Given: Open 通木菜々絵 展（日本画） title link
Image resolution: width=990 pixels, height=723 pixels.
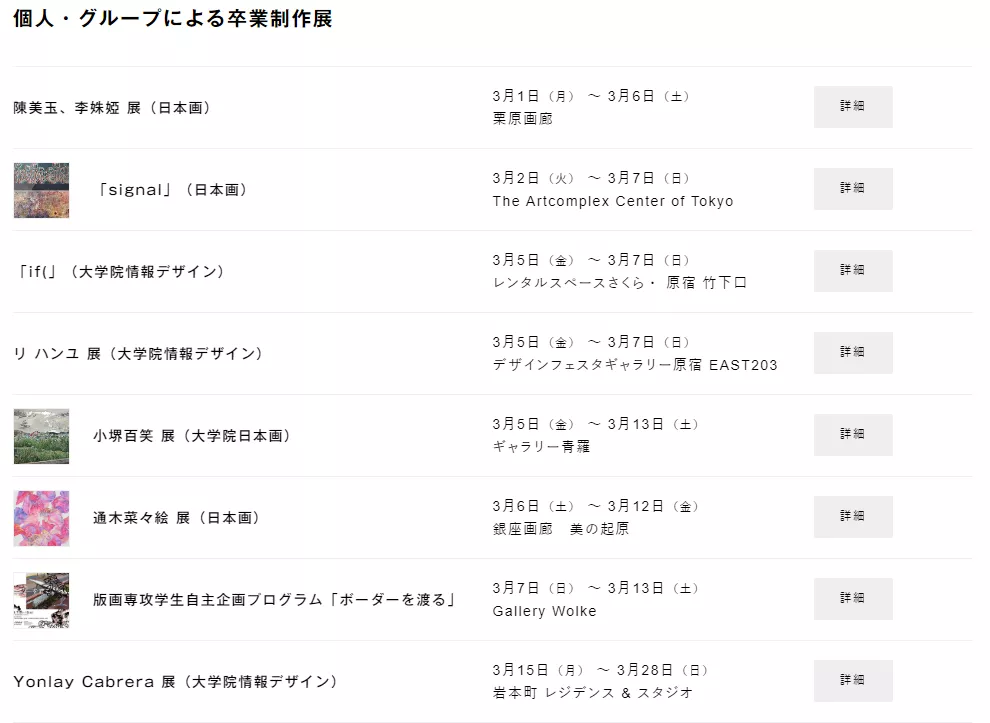Looking at the screenshot, I should [177, 518].
